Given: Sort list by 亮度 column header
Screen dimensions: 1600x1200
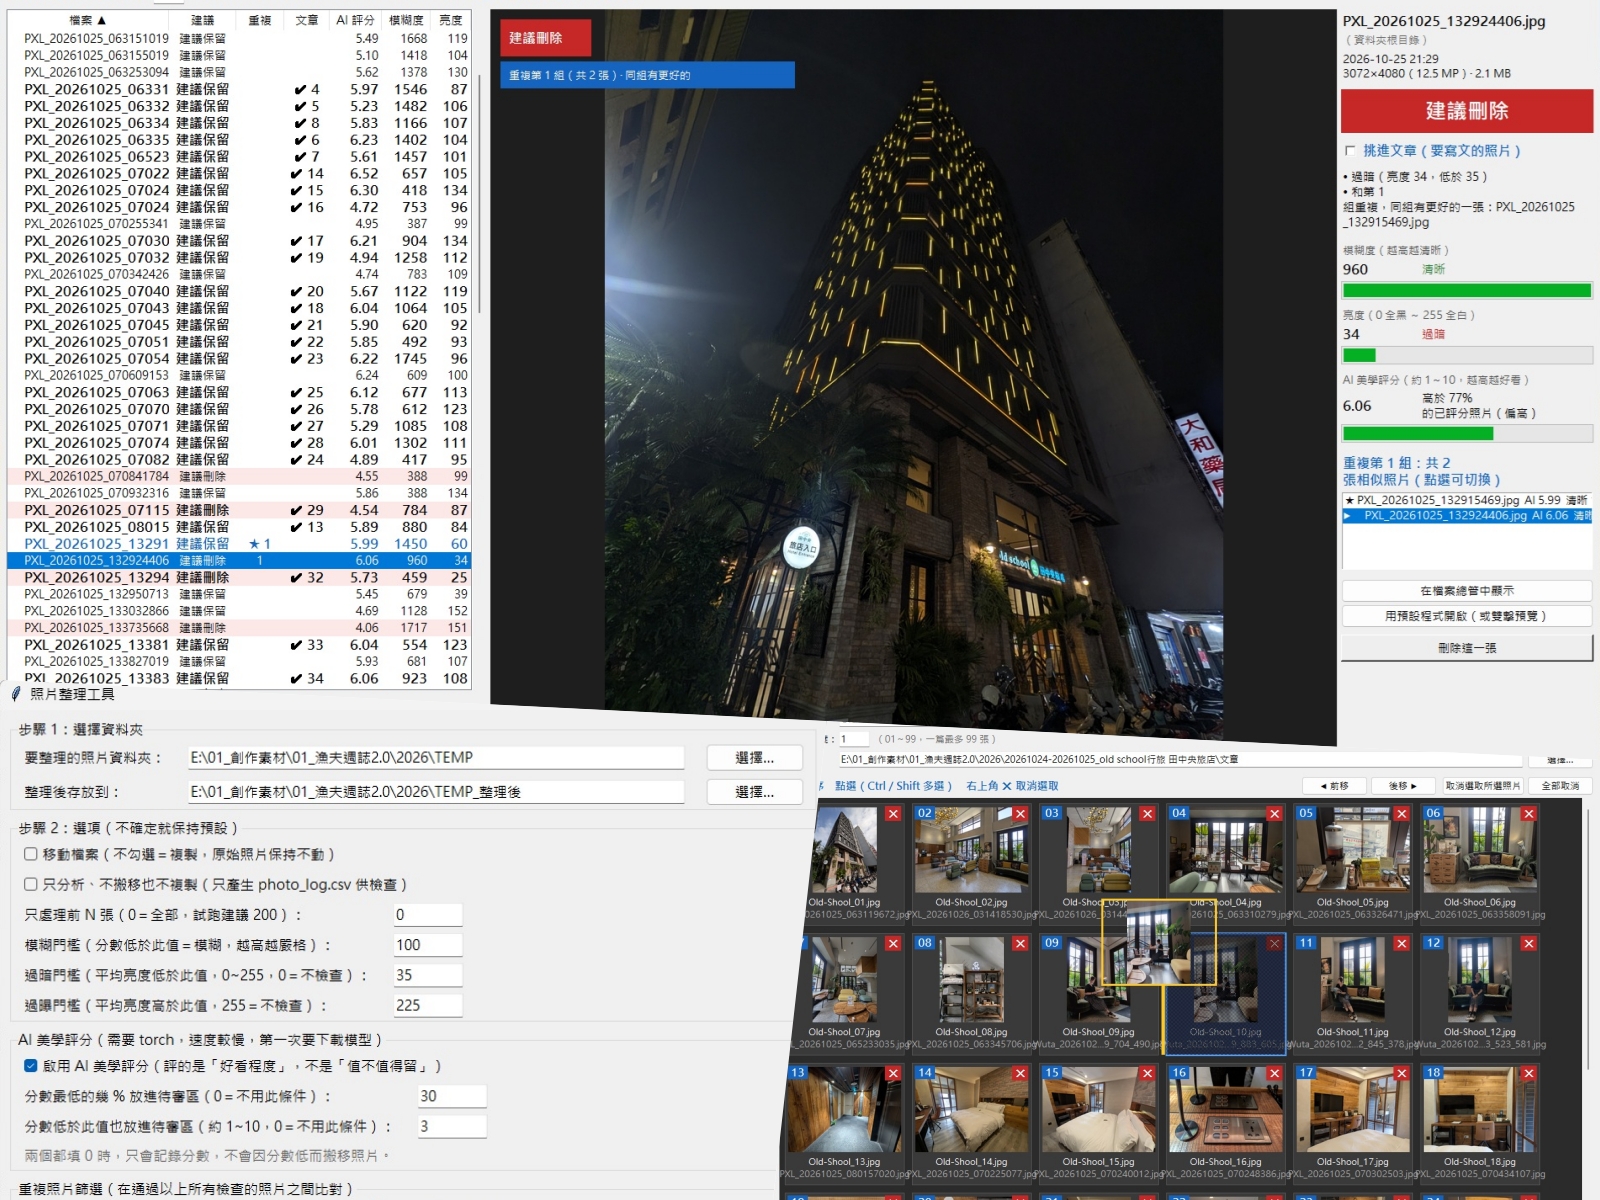Looking at the screenshot, I should click(x=451, y=20).
